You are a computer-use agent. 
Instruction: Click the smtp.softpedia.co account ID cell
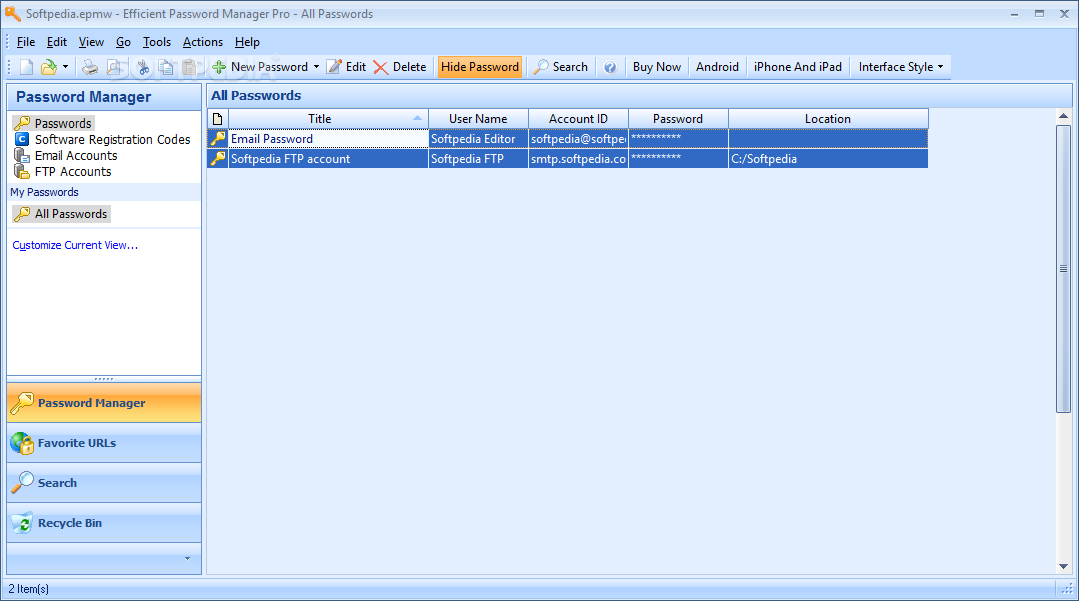pos(578,158)
